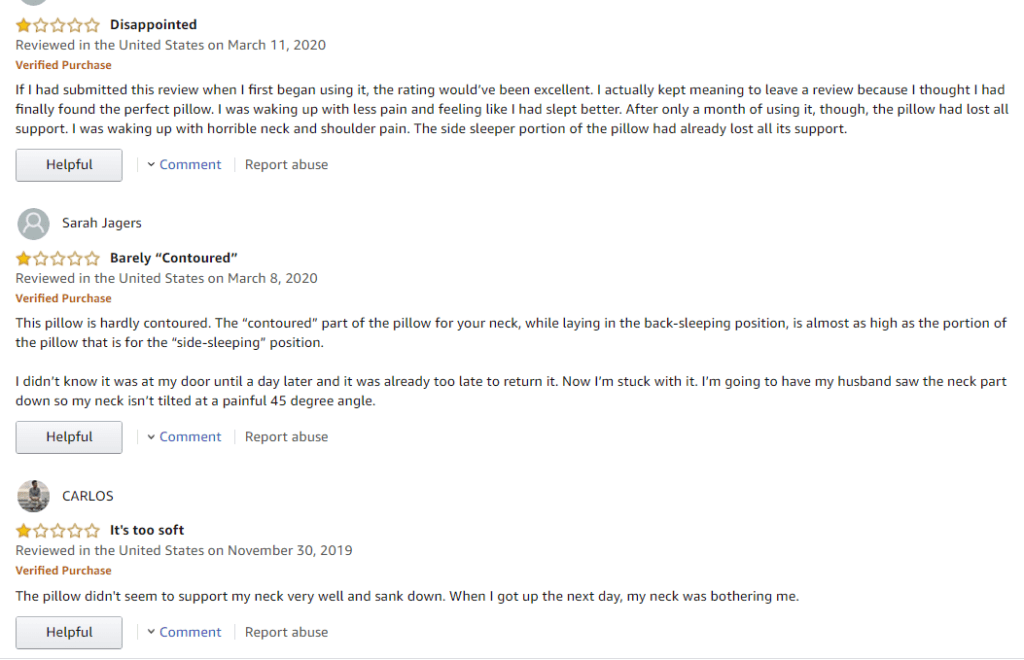The width and height of the screenshot is (1024, 660).
Task: Click Sarah Jagers' default profile avatar
Action: tap(33, 224)
